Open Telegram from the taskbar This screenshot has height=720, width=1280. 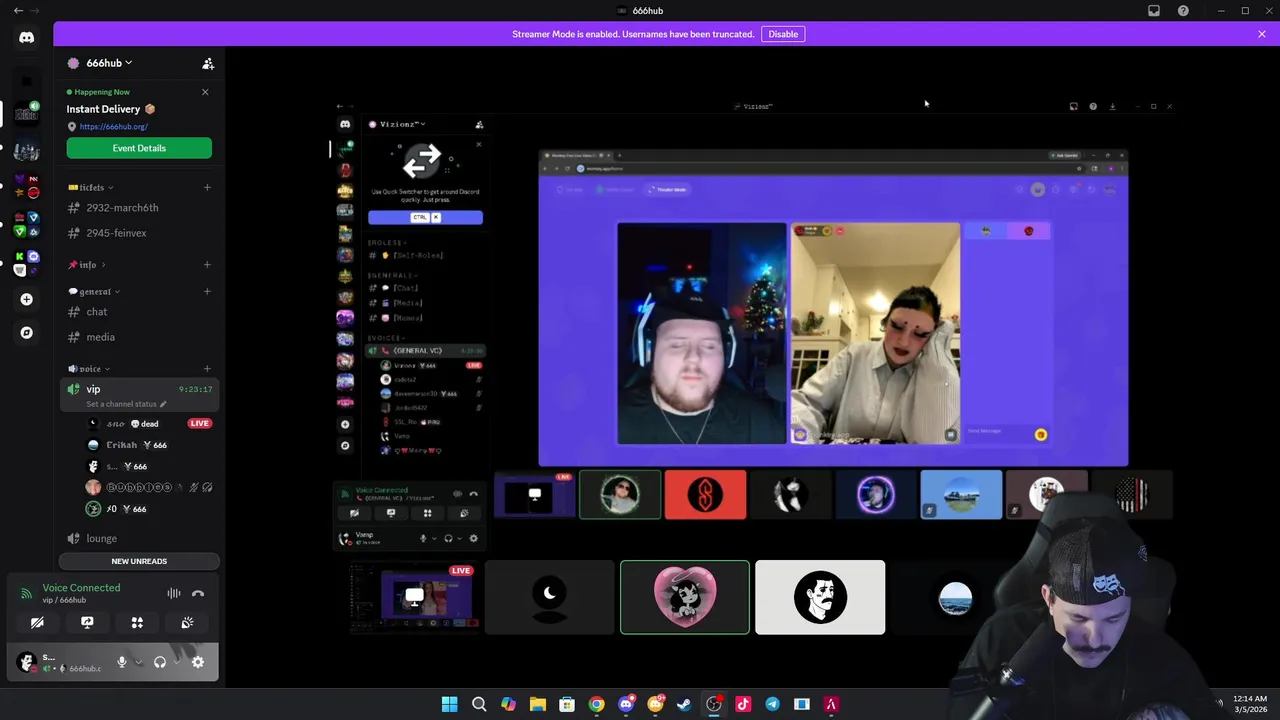tap(772, 704)
